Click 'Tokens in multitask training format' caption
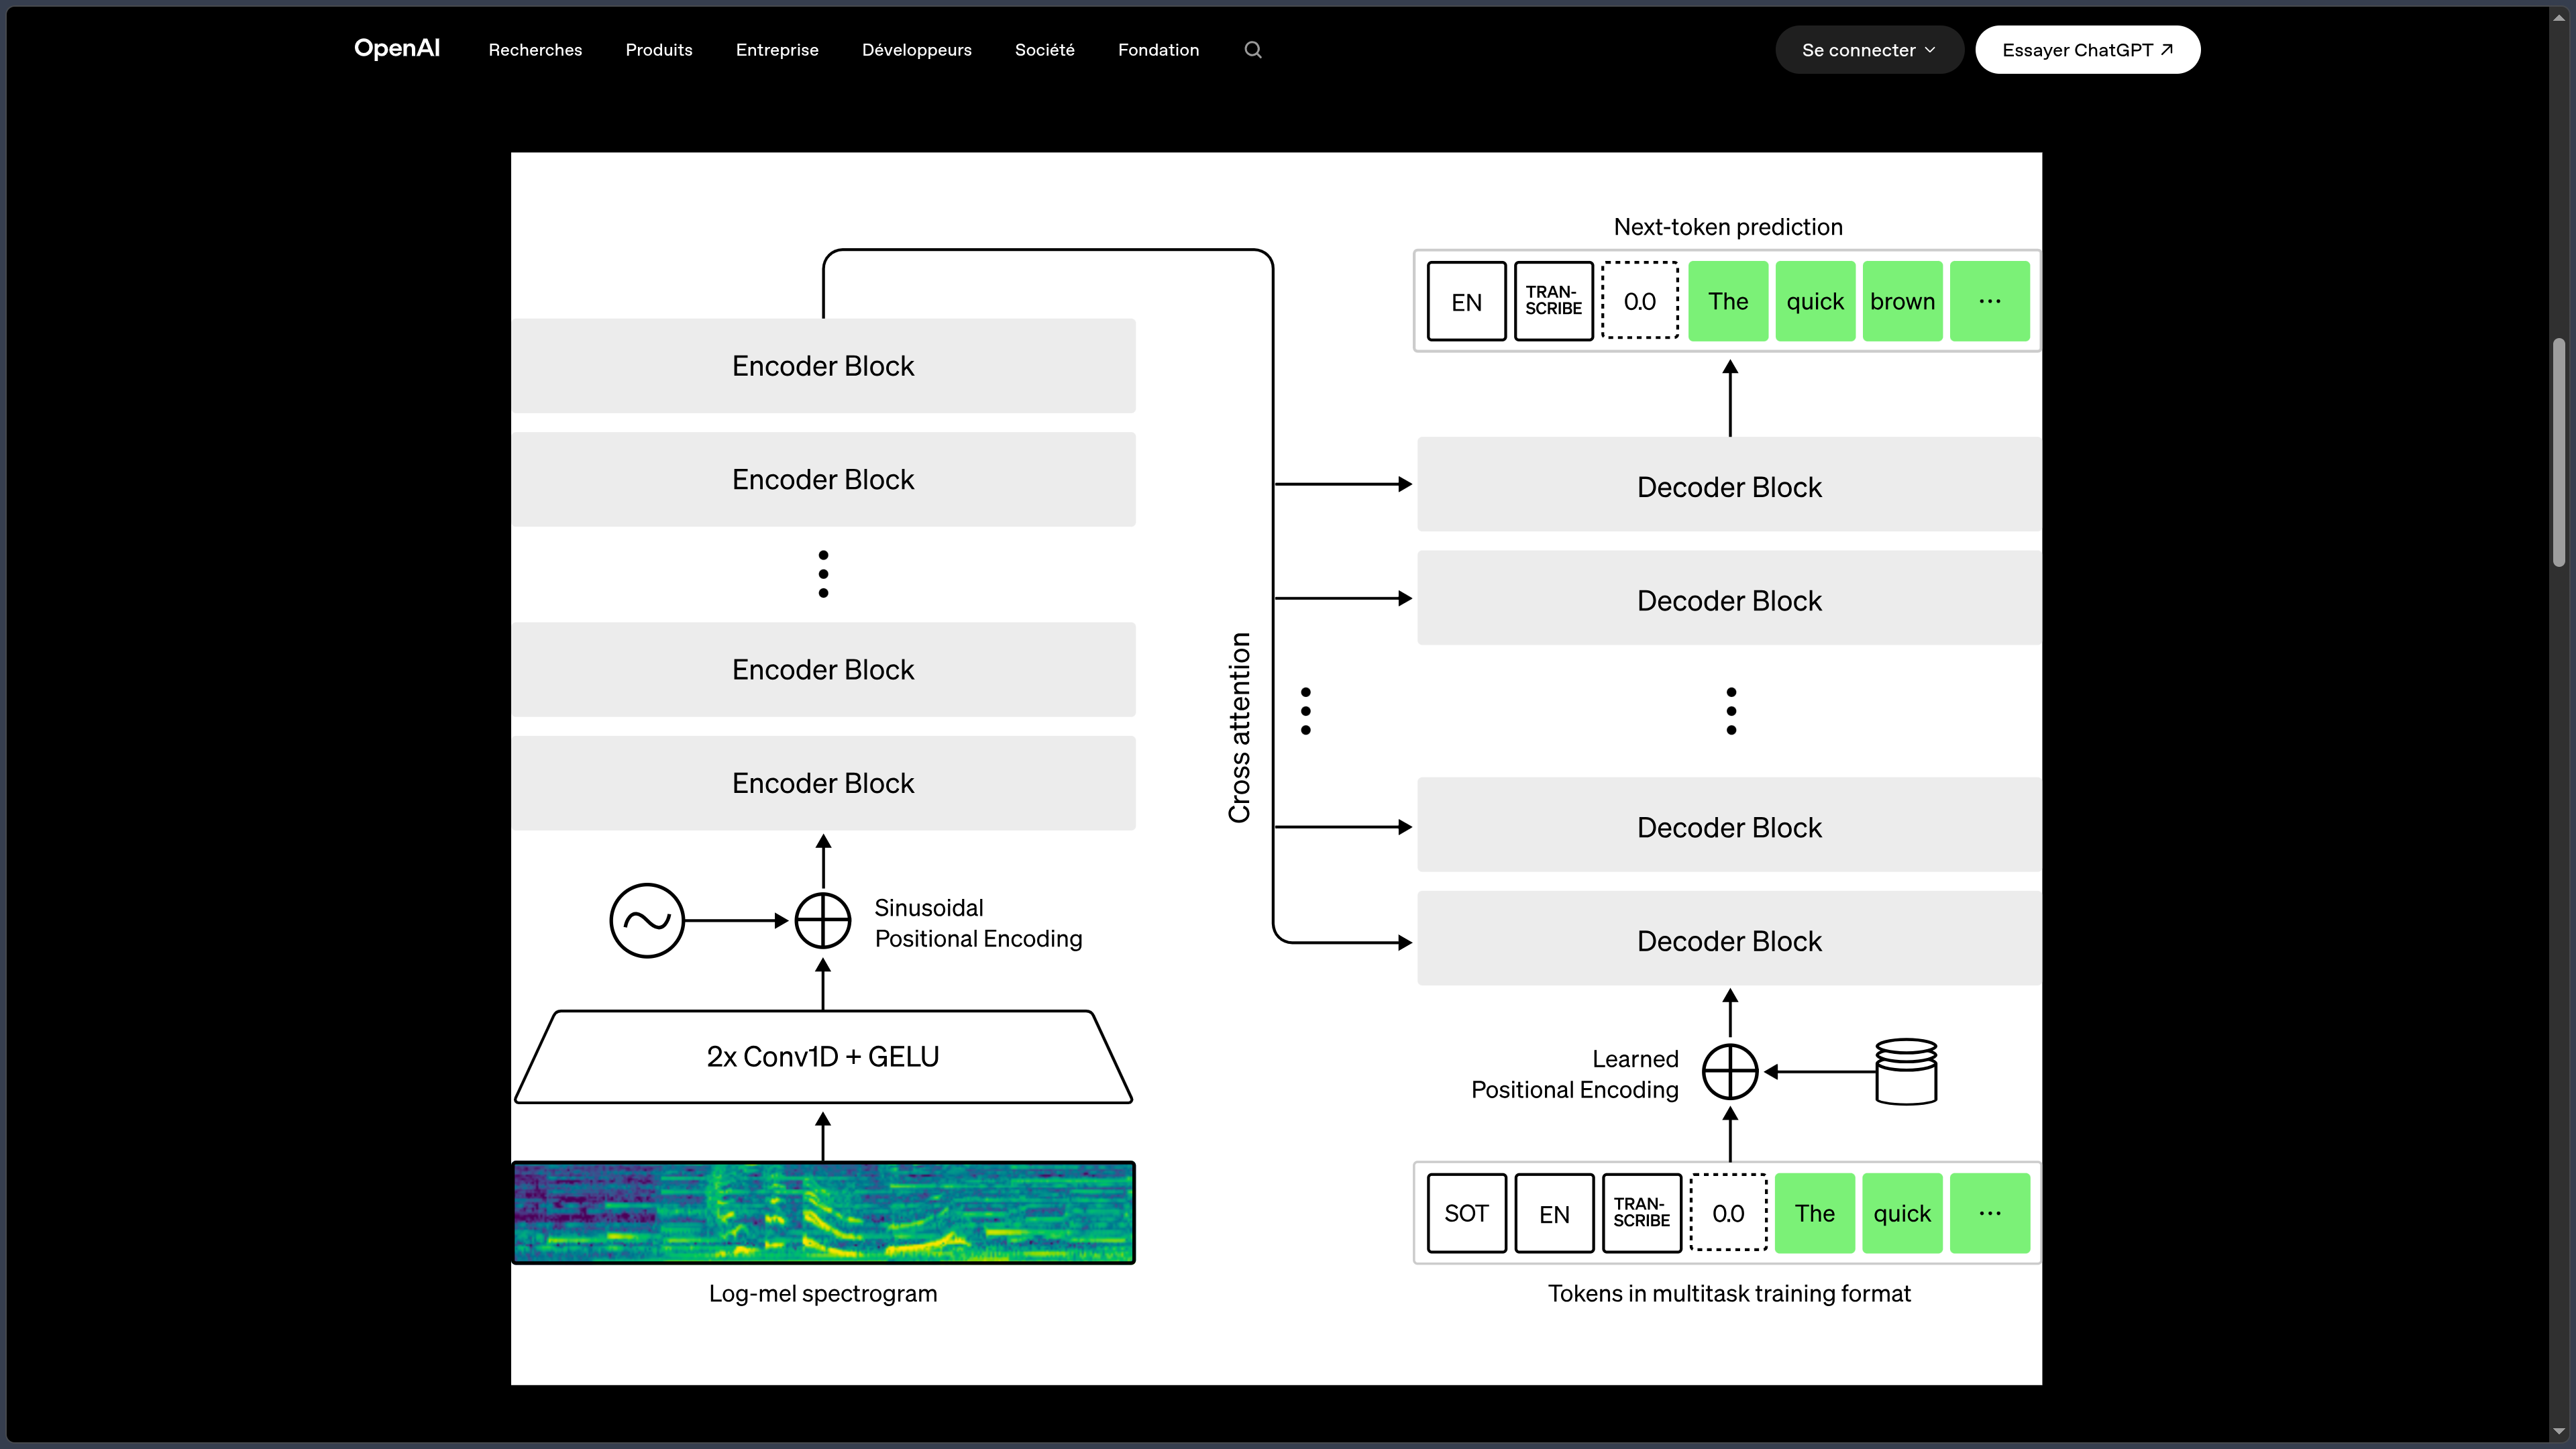Image resolution: width=2576 pixels, height=1449 pixels. 1729,1293
